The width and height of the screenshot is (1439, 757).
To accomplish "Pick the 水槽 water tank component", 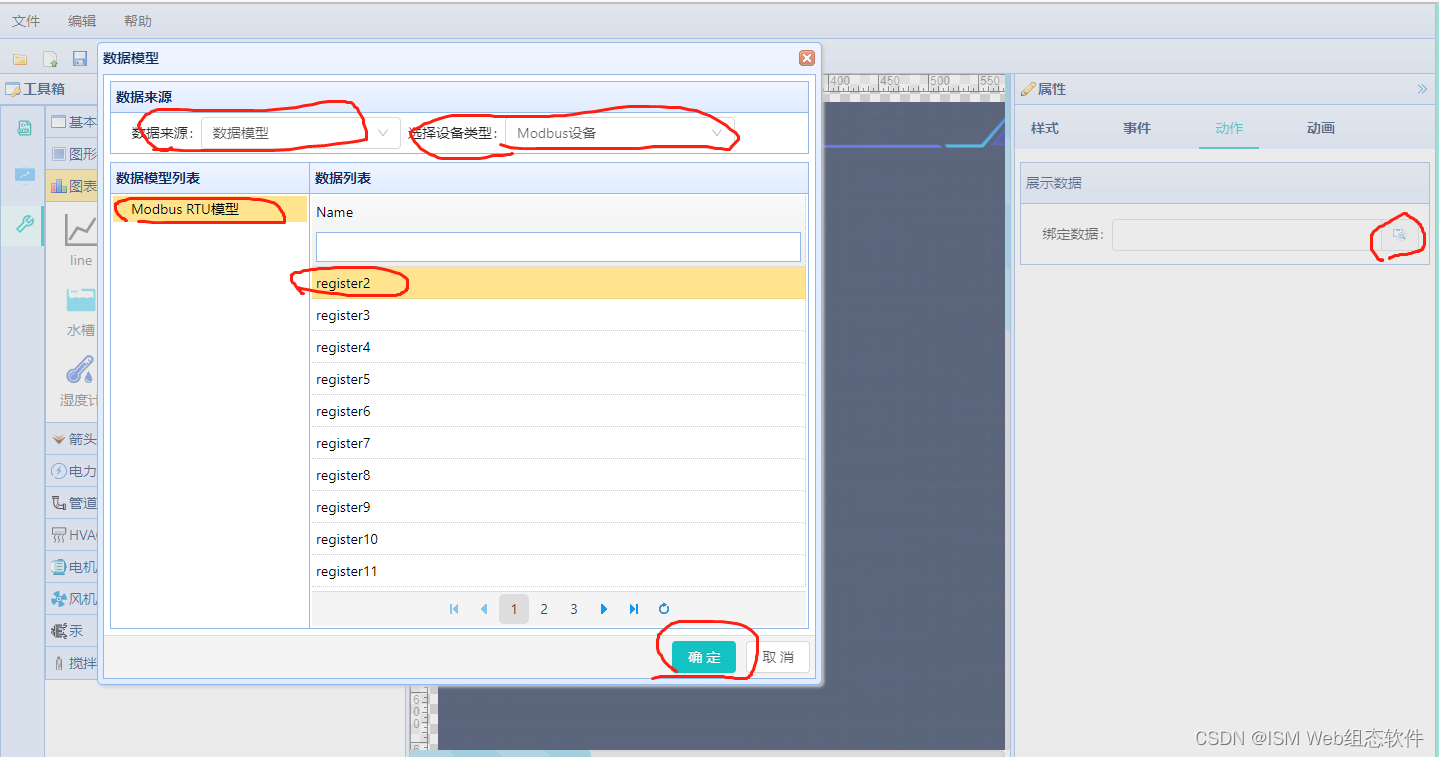I will click(x=81, y=310).
